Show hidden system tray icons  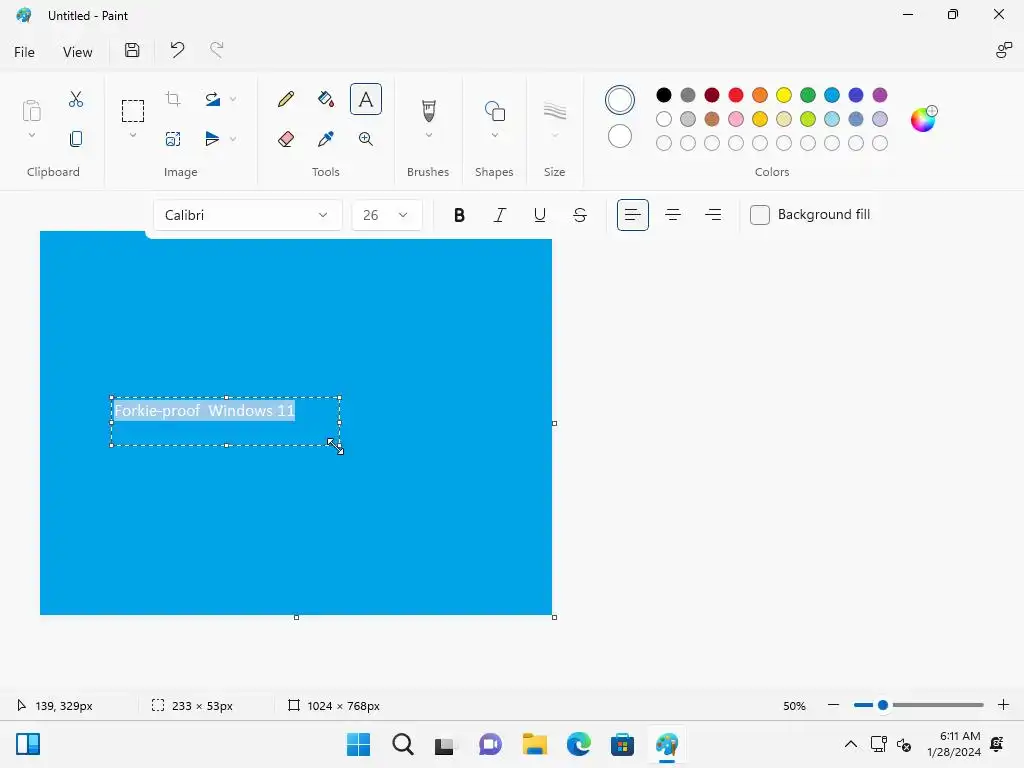pos(850,744)
